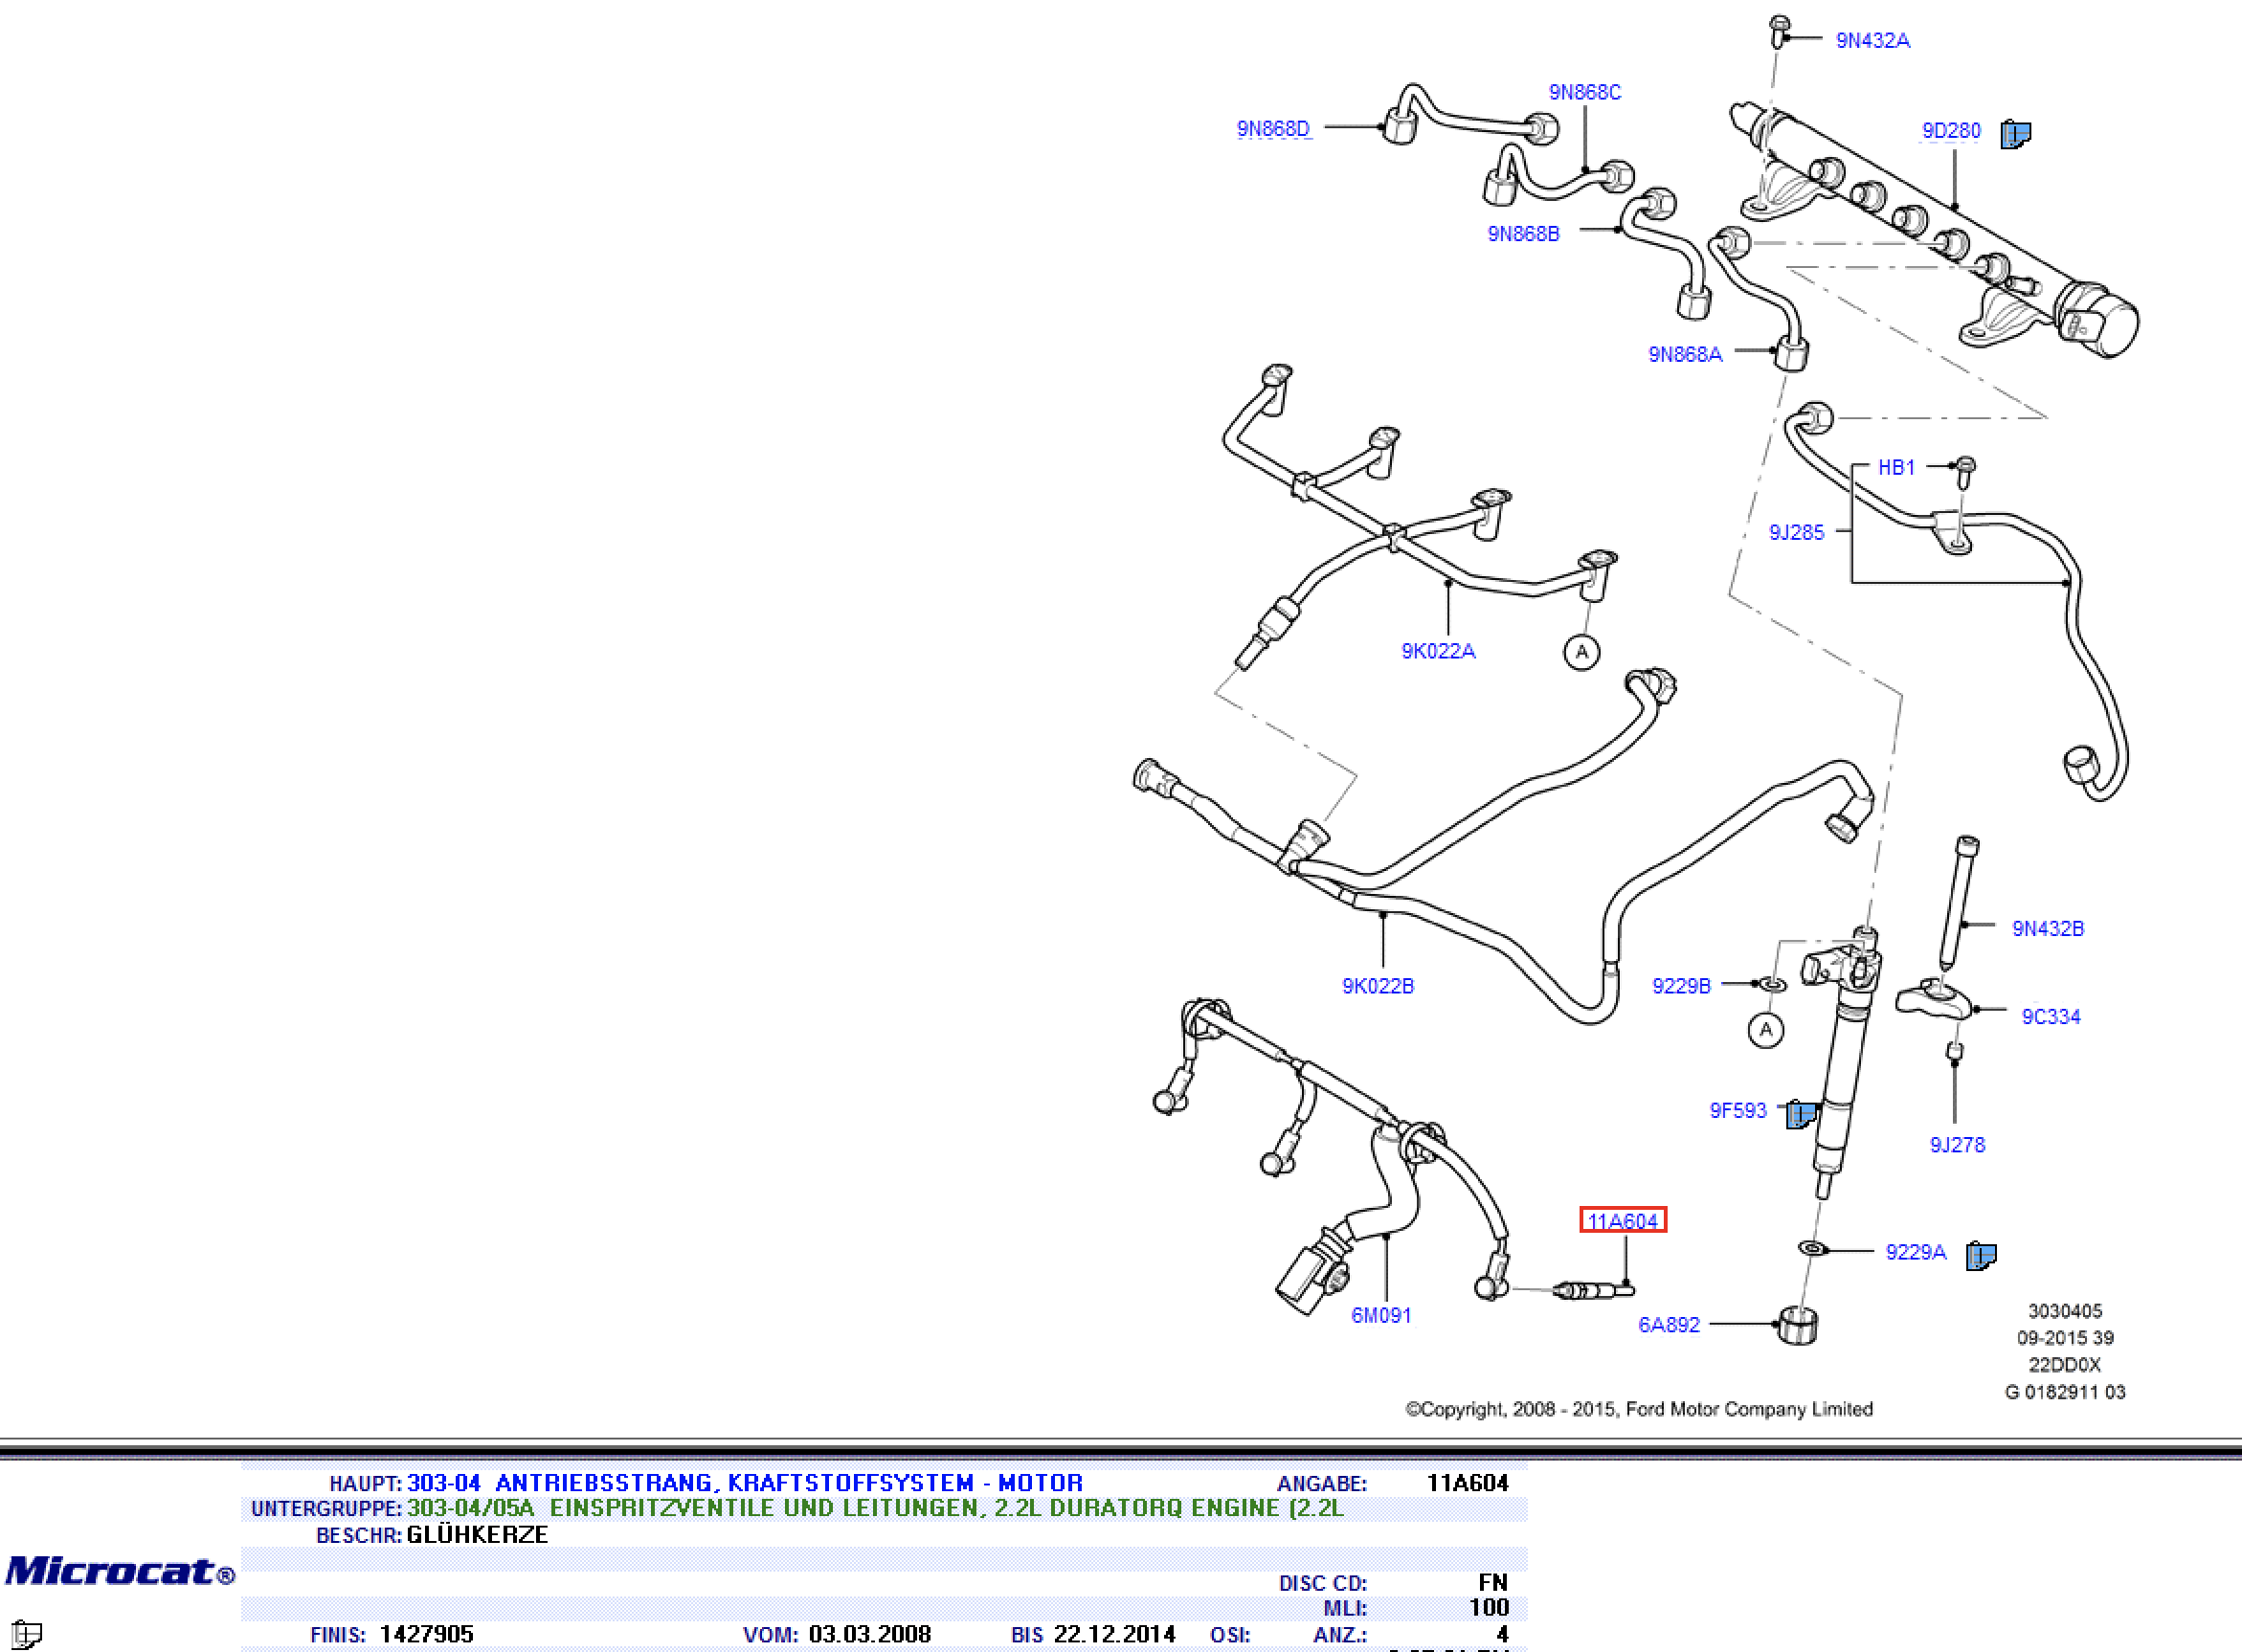The width and height of the screenshot is (2242, 1652).
Task: Select part label 9N432A
Action: click(x=1872, y=41)
